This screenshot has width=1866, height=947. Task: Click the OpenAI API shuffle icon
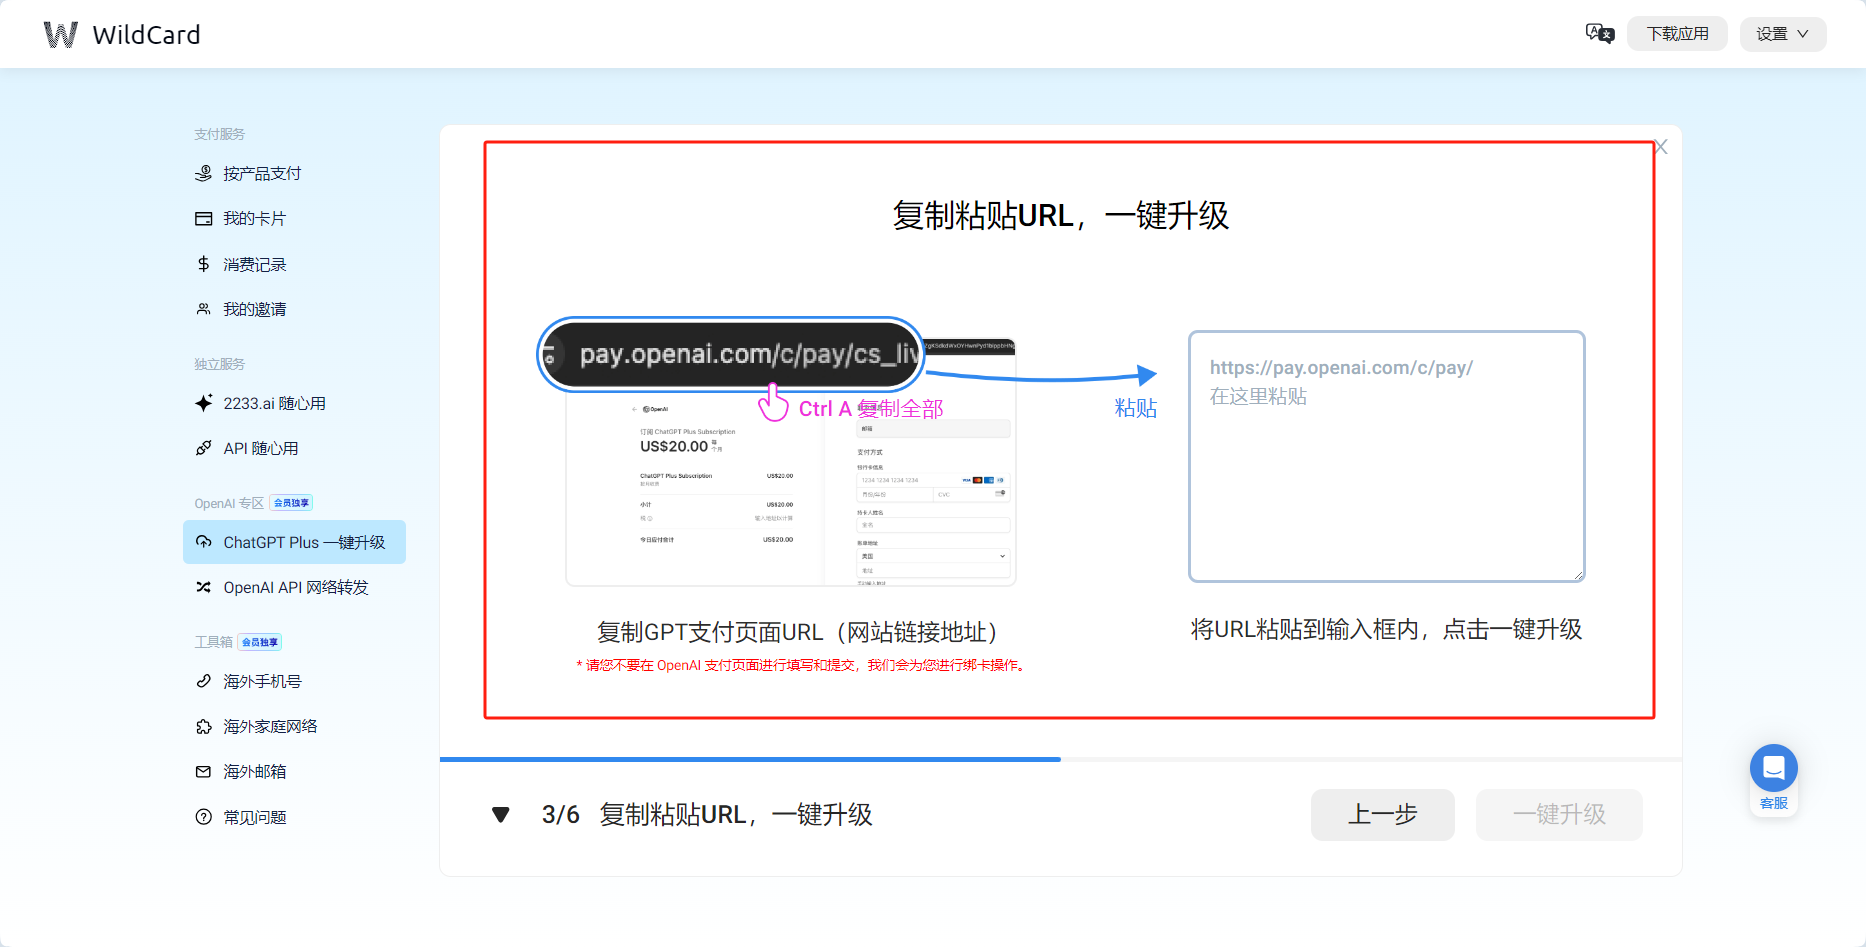tap(204, 587)
